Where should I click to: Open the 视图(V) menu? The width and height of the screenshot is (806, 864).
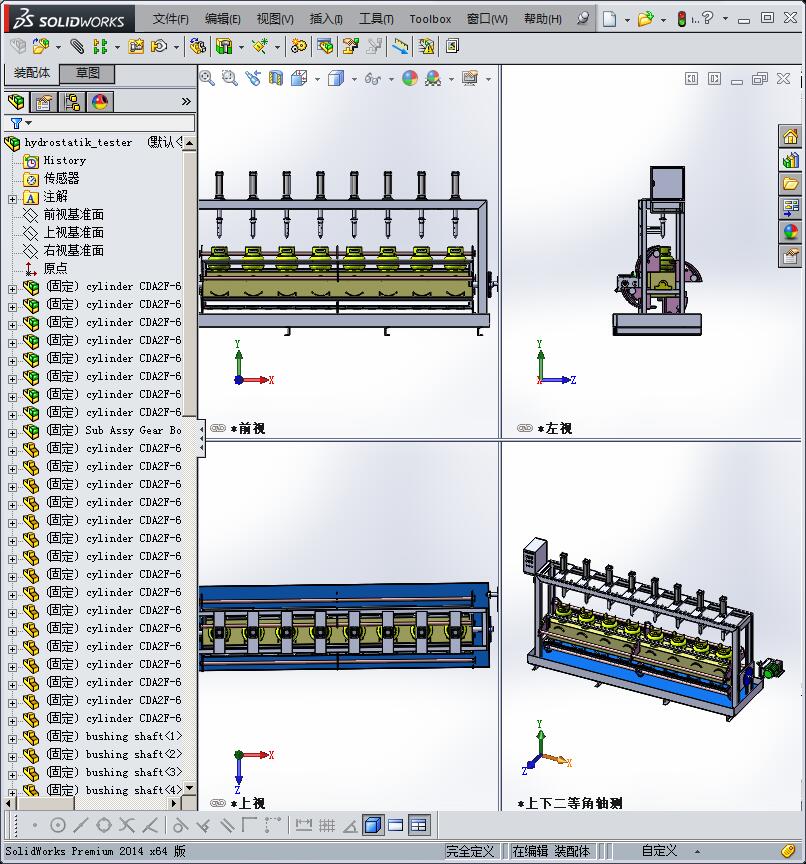275,19
